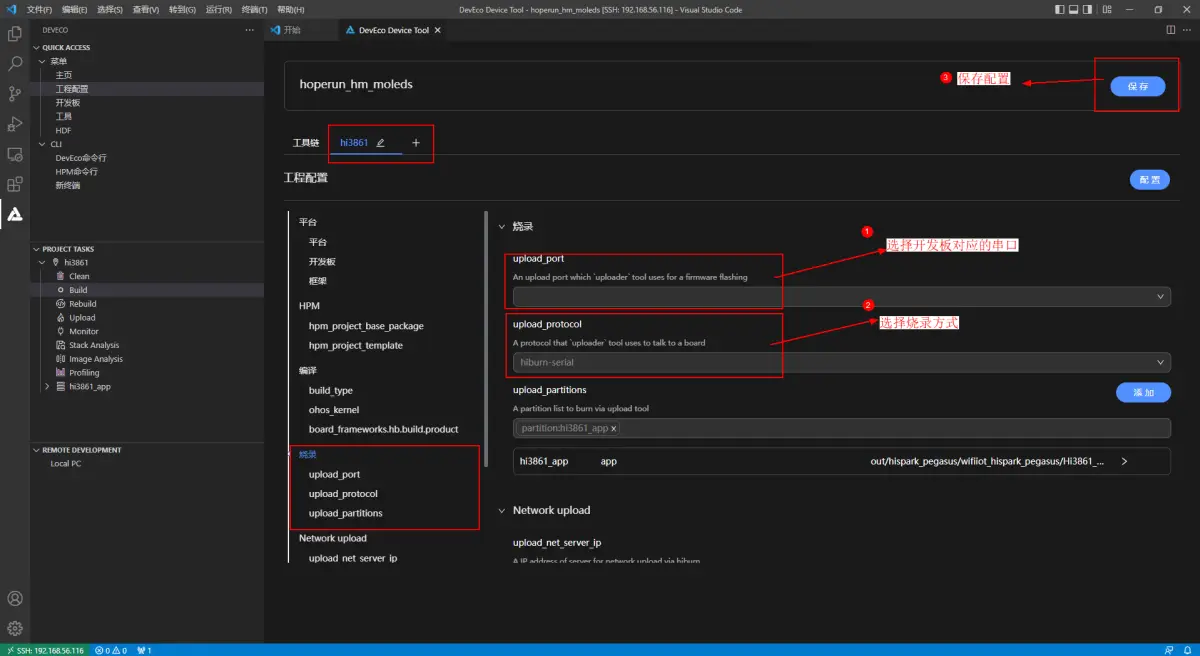Toggle bottom panel layout icon
The image size is (1200, 656).
[x=1074, y=9]
